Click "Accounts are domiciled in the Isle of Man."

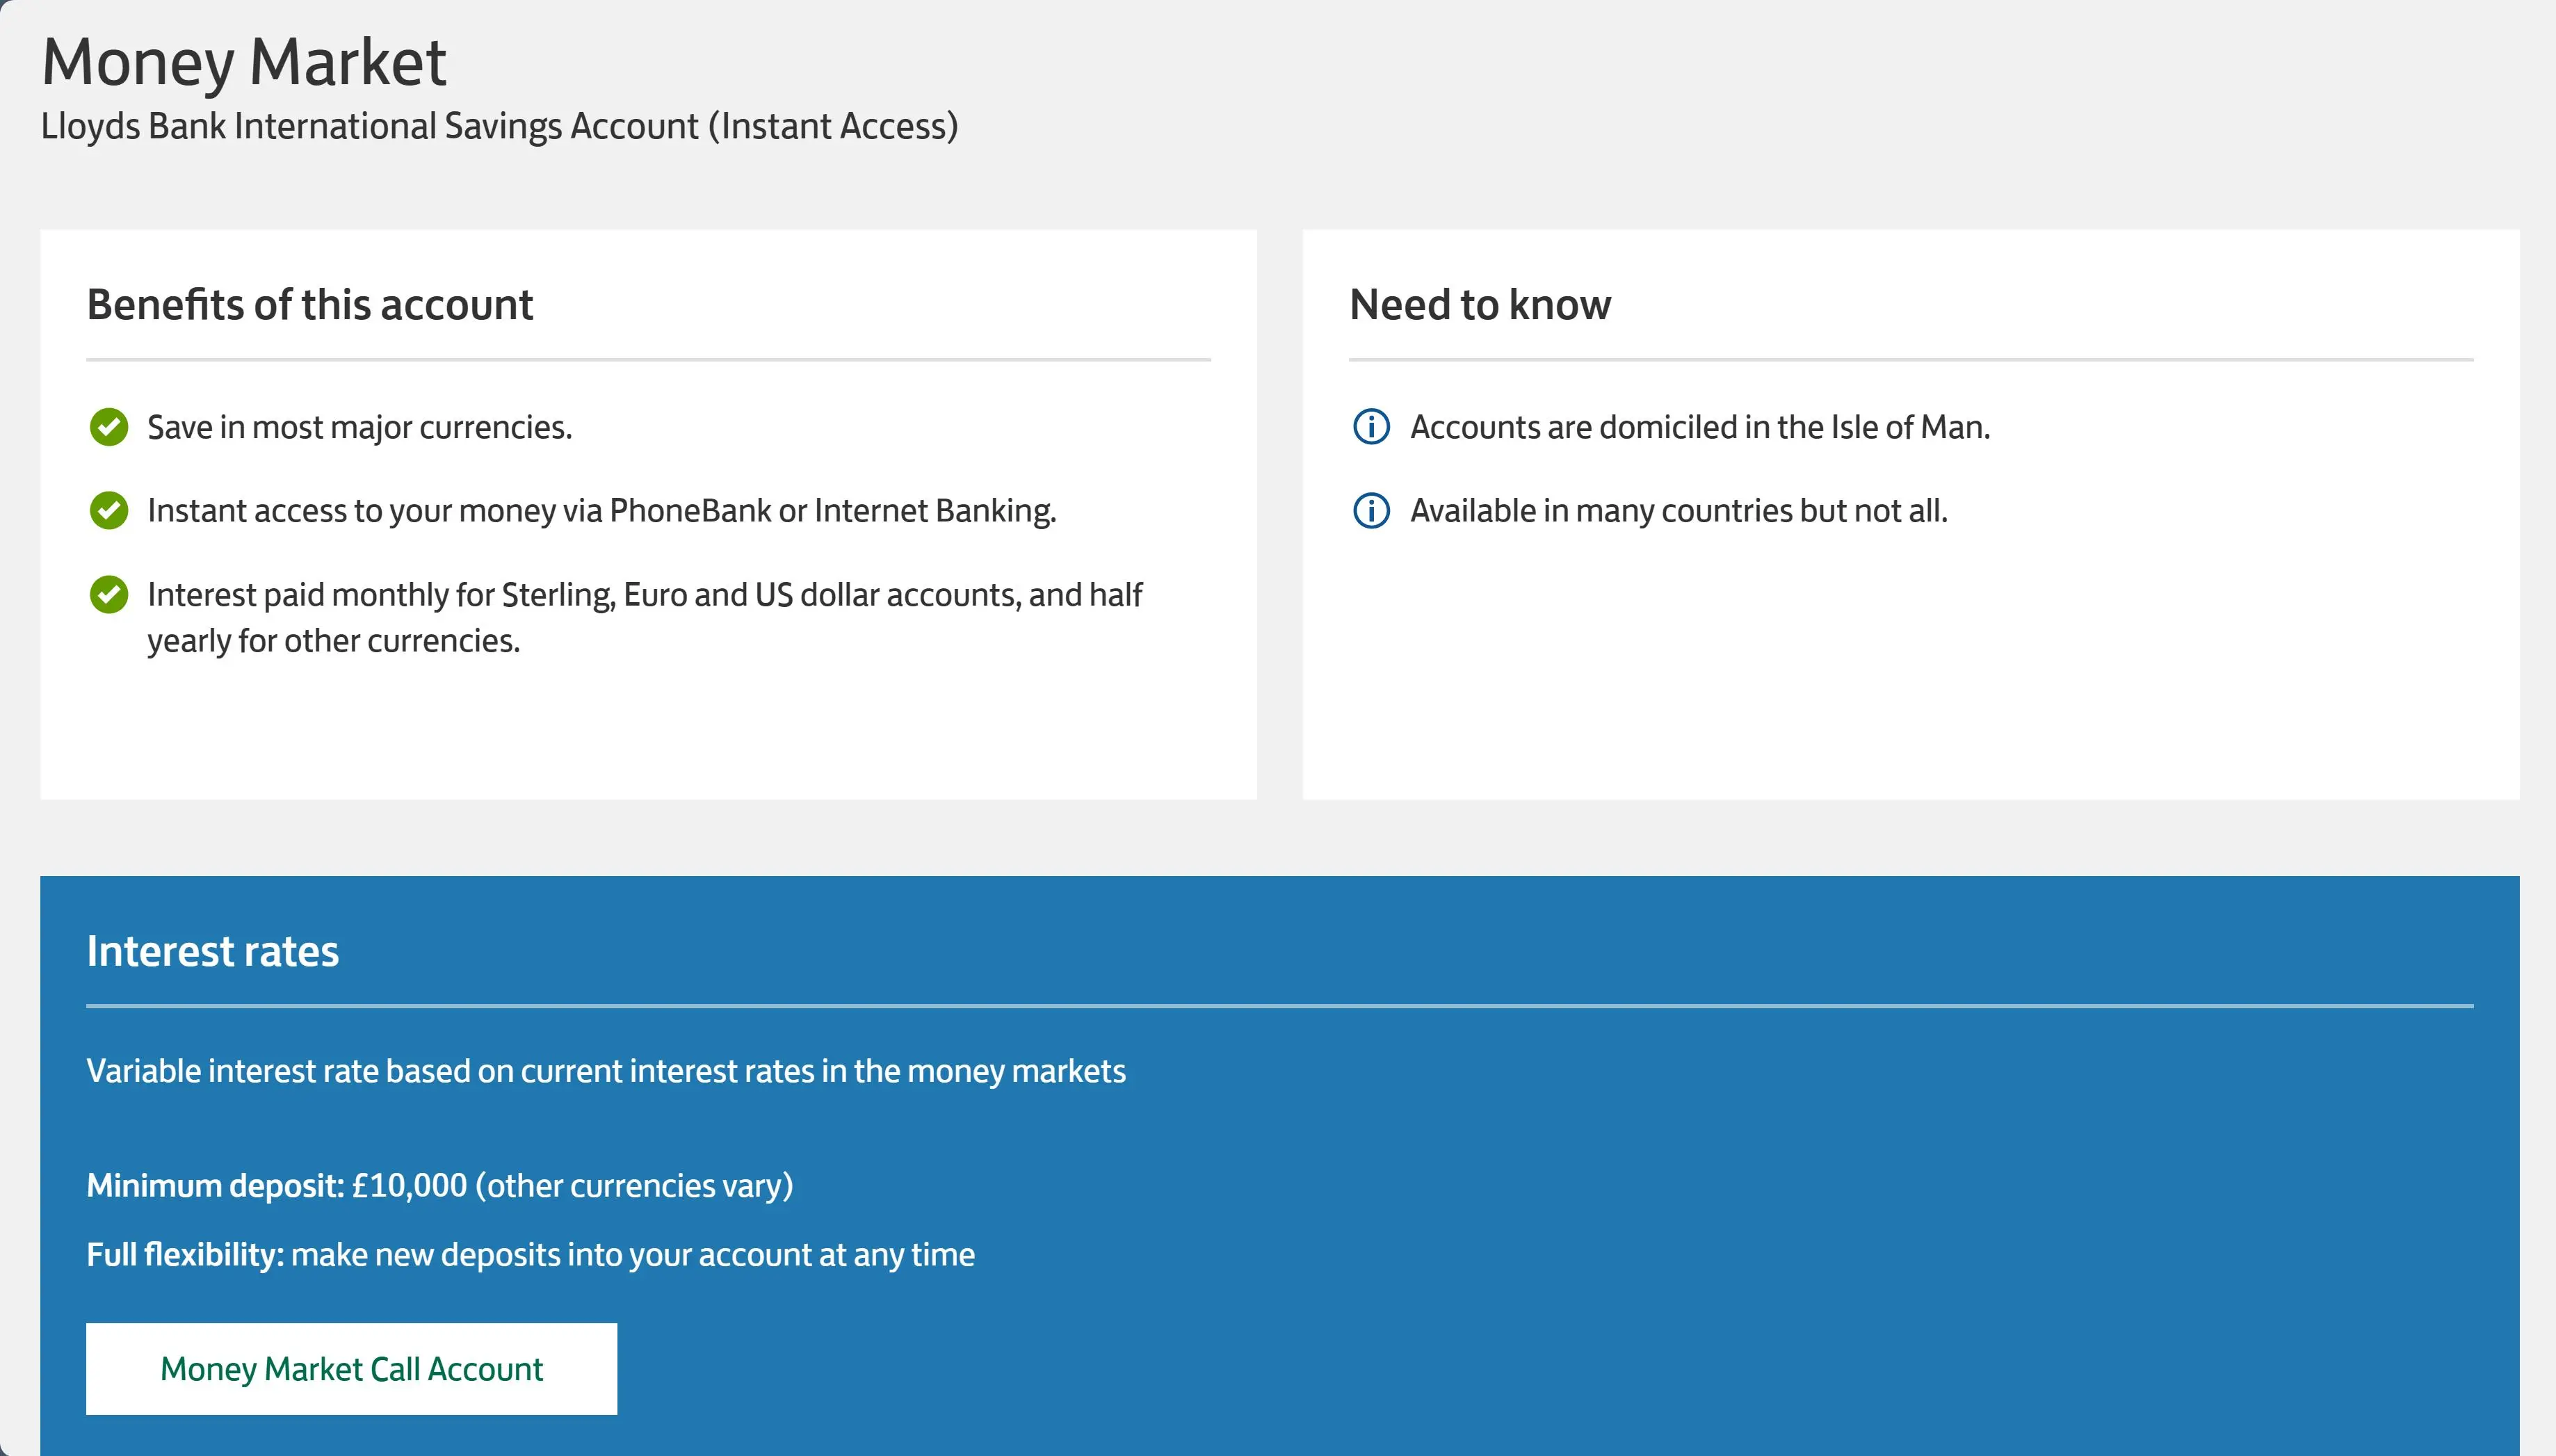click(1700, 428)
